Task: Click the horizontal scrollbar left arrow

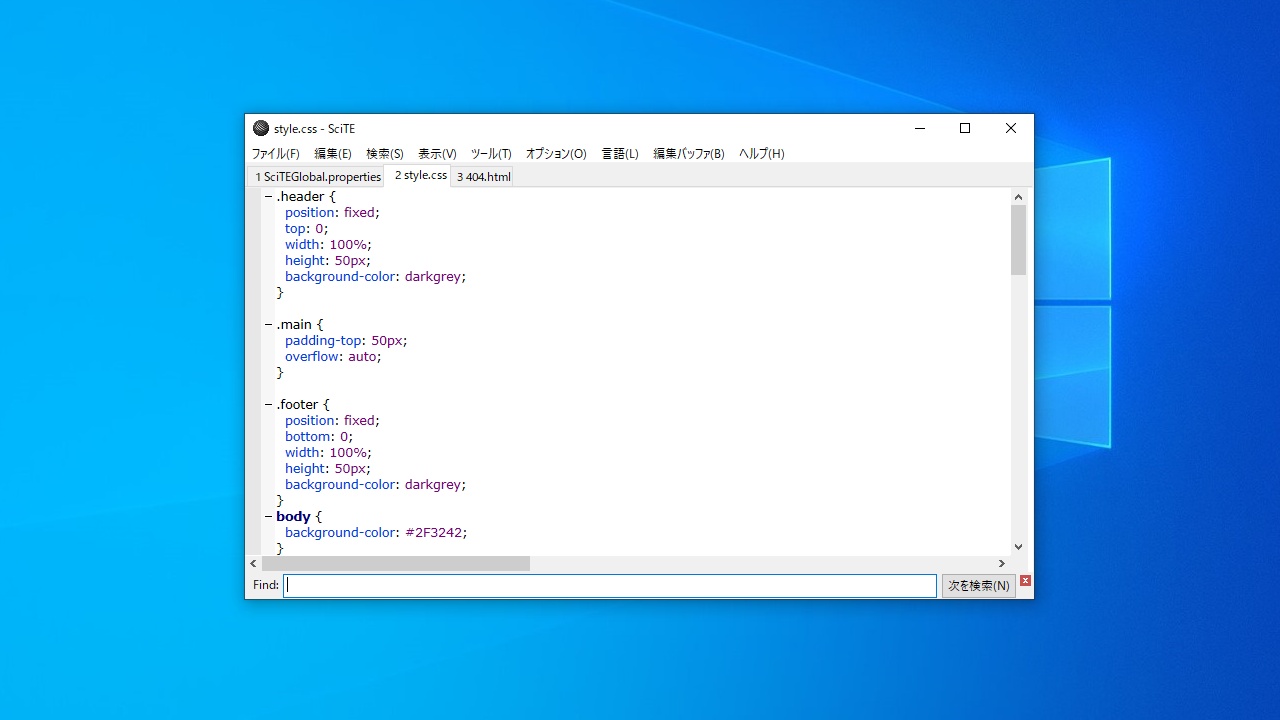Action: [253, 564]
